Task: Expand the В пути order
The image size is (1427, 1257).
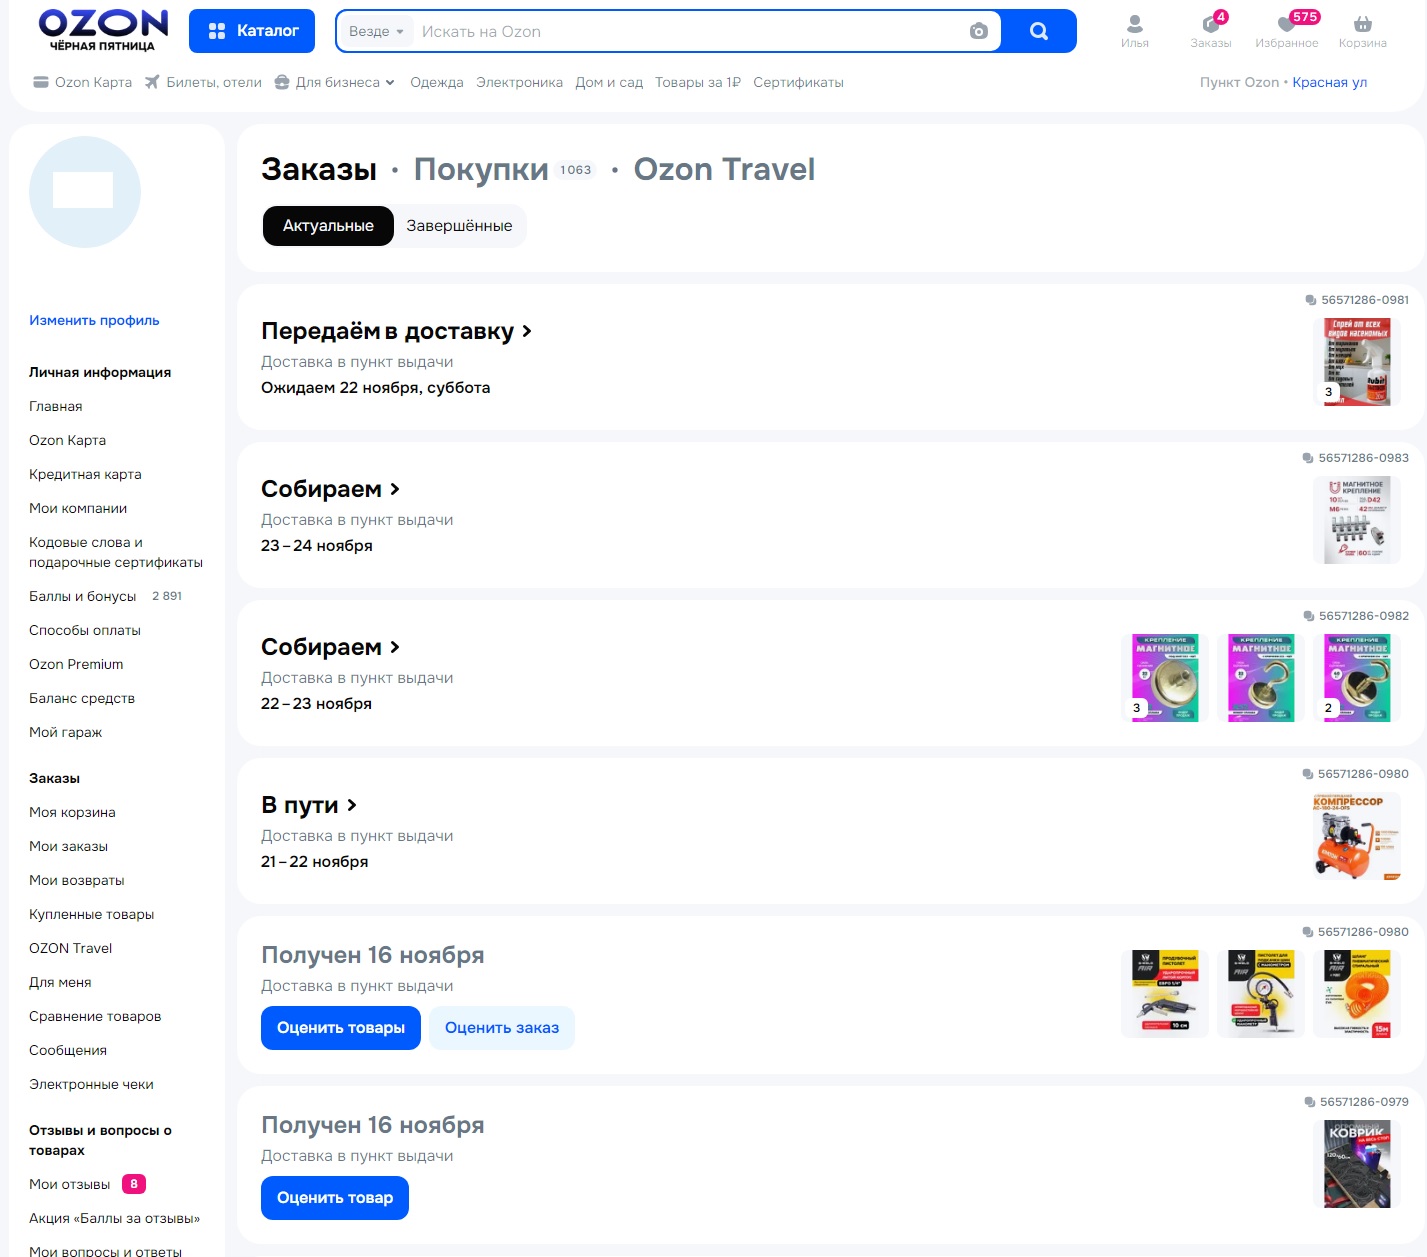Action: [309, 805]
